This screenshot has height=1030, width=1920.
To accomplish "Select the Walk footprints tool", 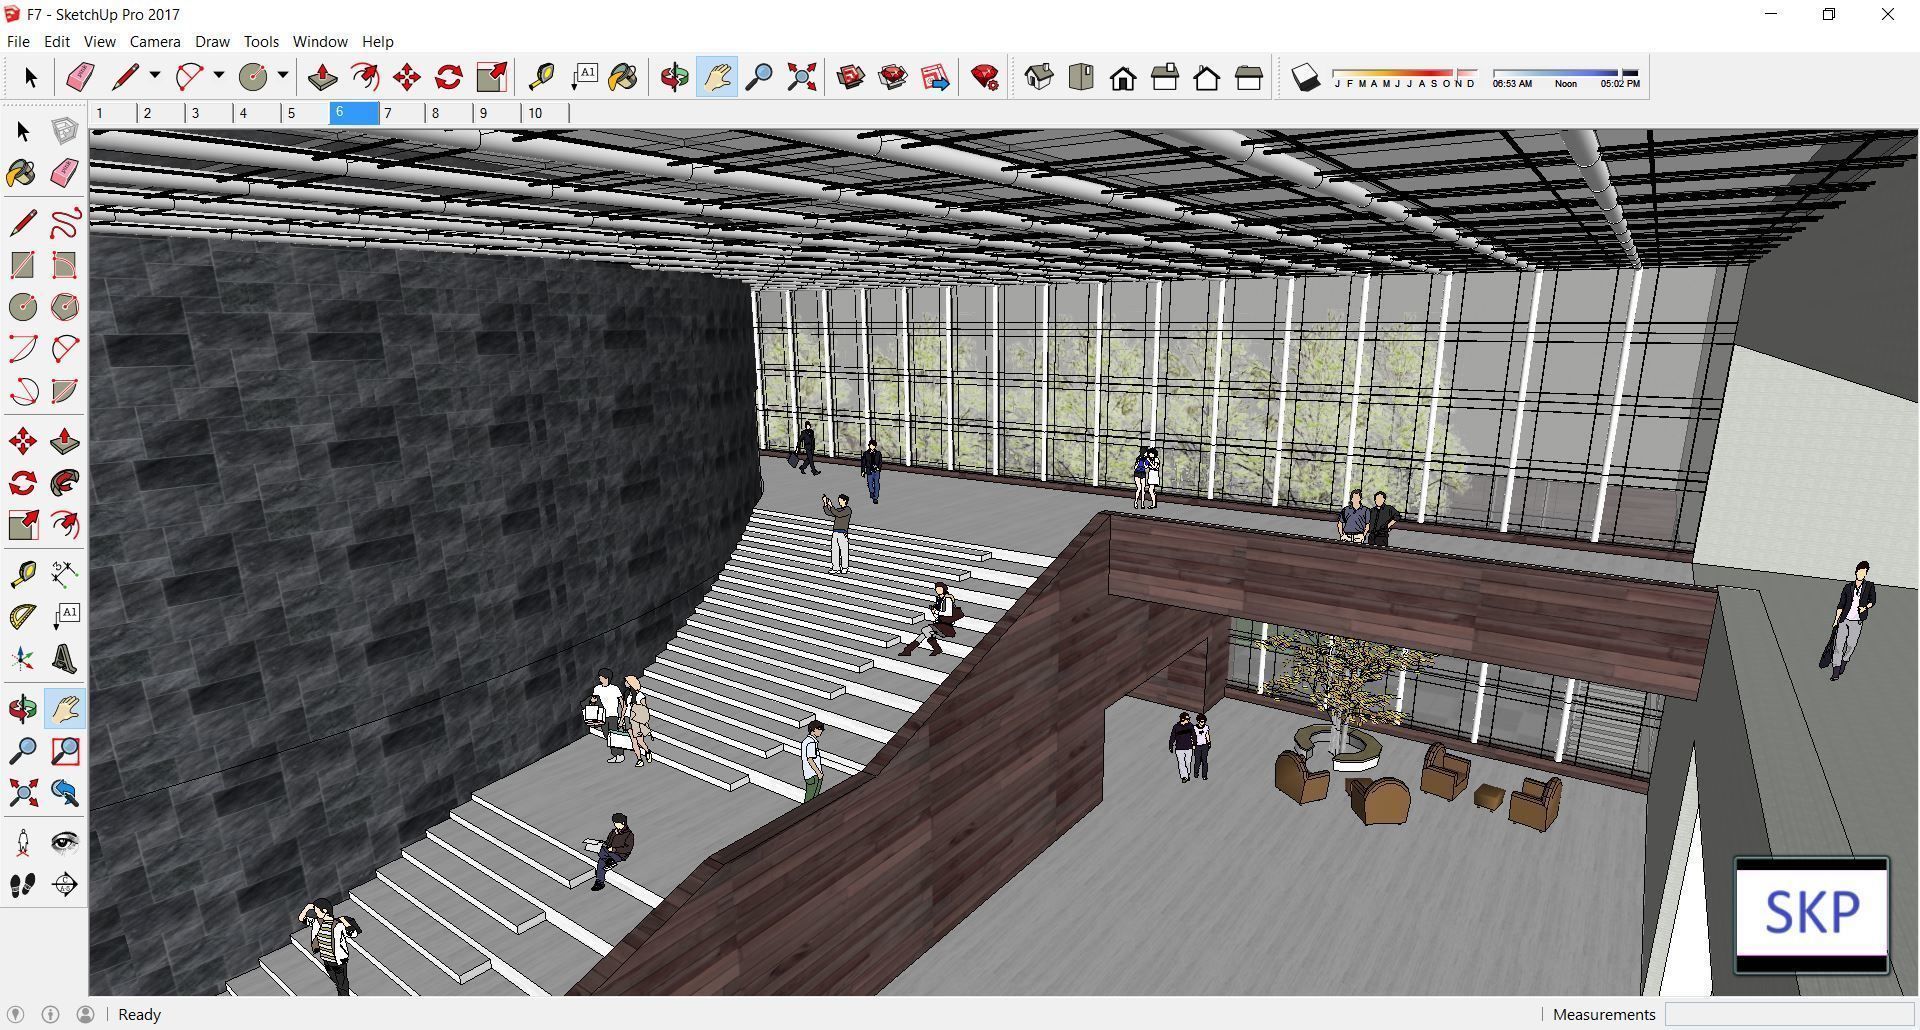I will pyautogui.click(x=23, y=884).
